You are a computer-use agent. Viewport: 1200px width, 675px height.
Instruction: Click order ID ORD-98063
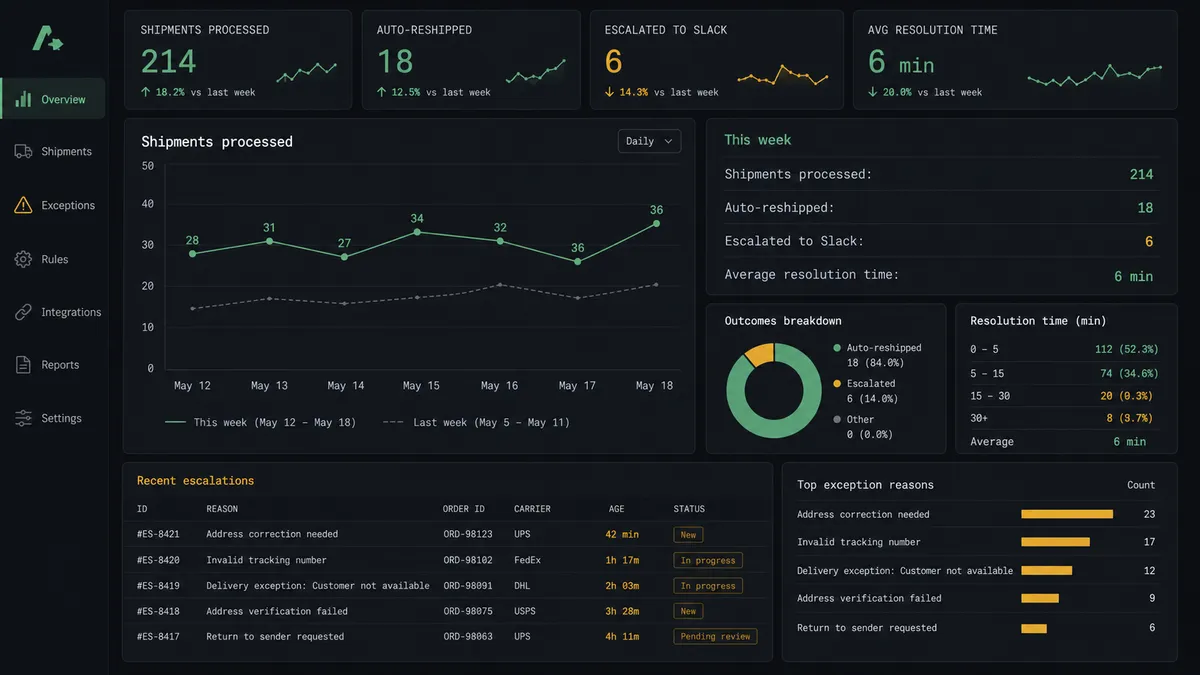(468, 637)
